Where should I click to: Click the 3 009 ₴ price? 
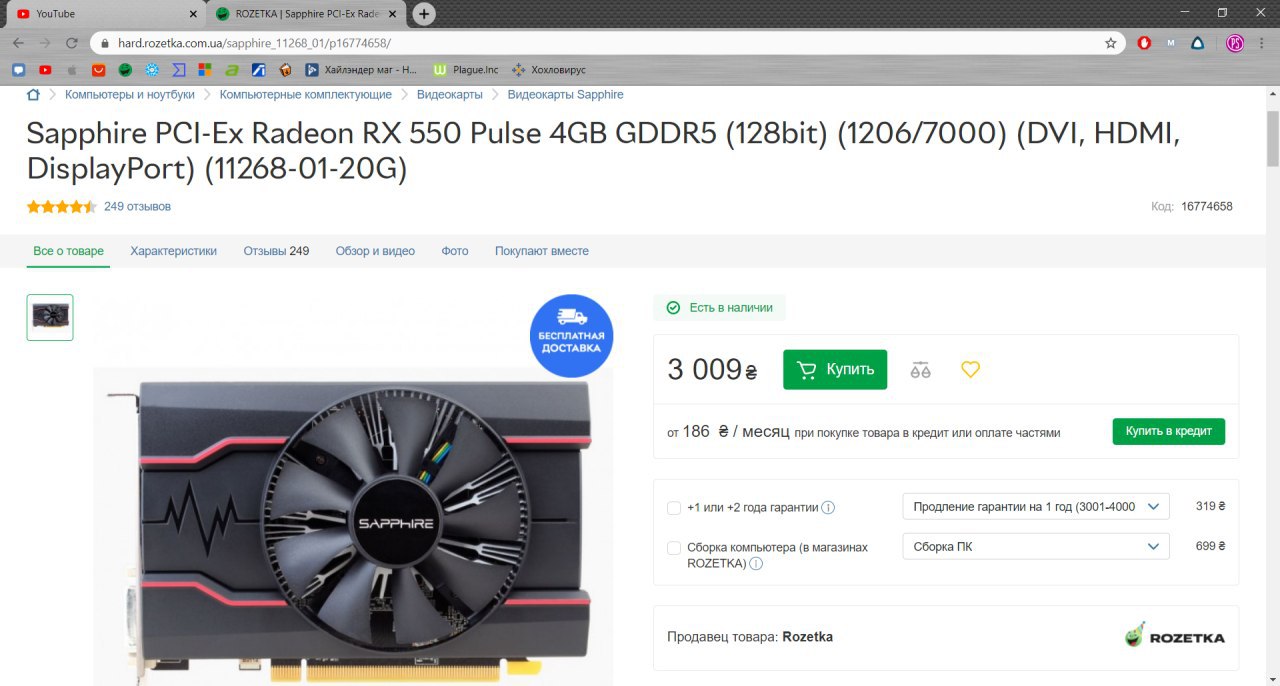712,370
